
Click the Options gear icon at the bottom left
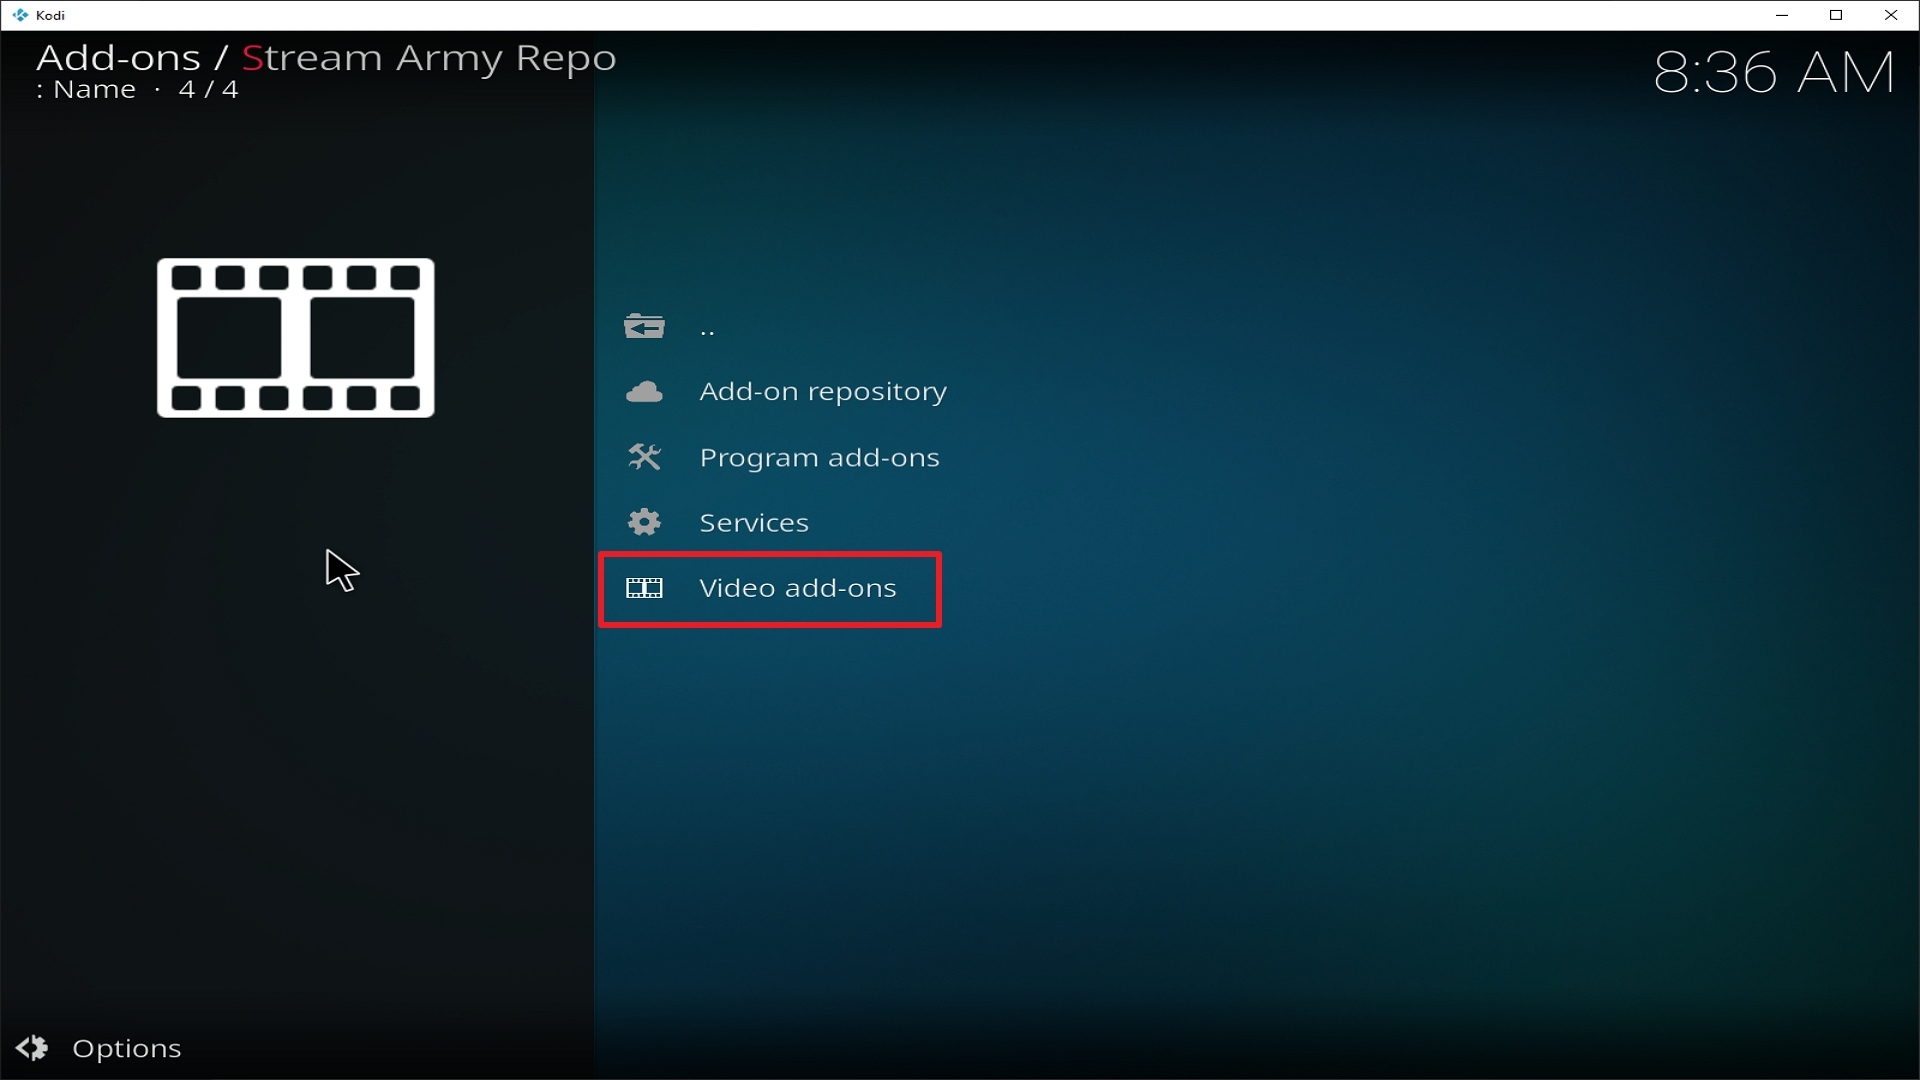pyautogui.click(x=32, y=1047)
